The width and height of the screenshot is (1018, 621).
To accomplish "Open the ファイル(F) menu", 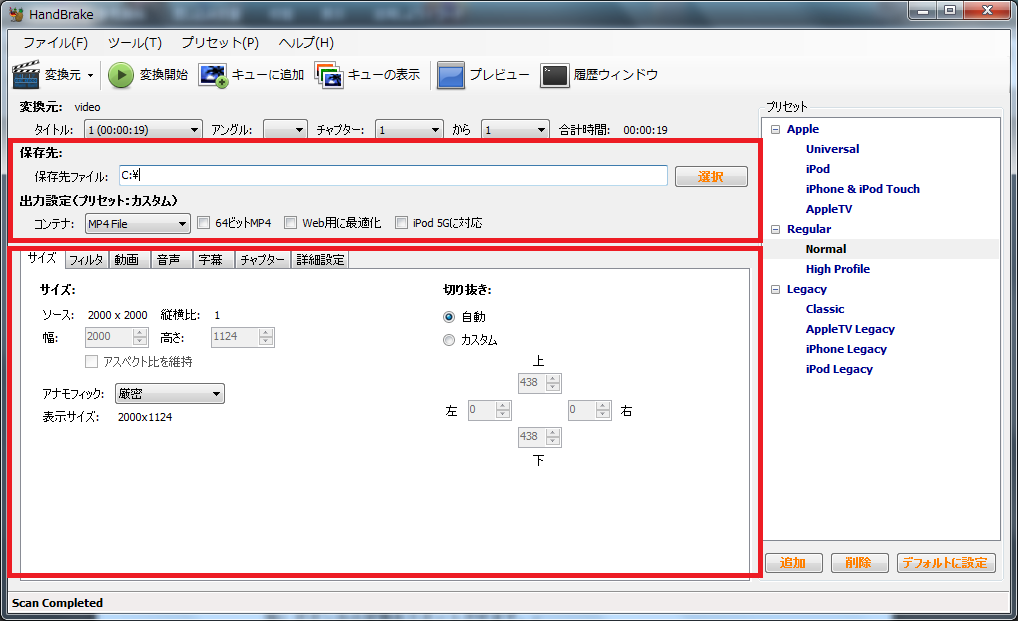I will pyautogui.click(x=55, y=43).
